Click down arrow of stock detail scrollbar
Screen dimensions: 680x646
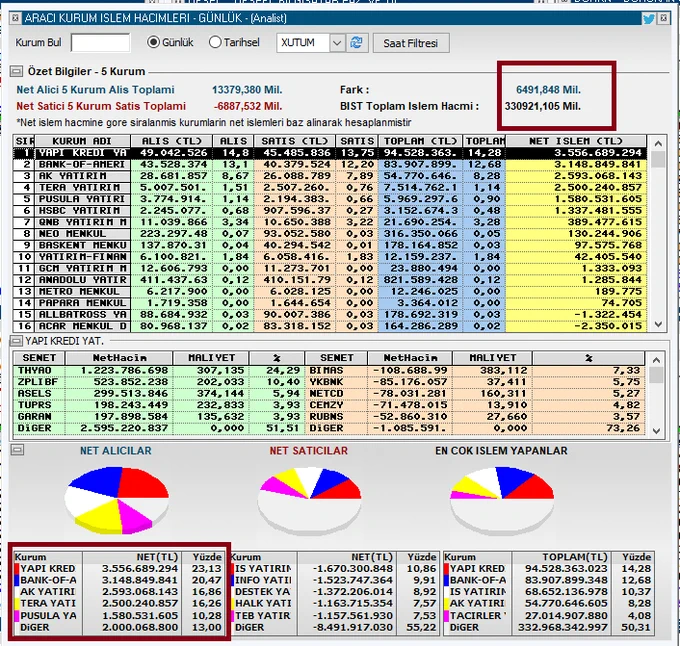click(656, 431)
